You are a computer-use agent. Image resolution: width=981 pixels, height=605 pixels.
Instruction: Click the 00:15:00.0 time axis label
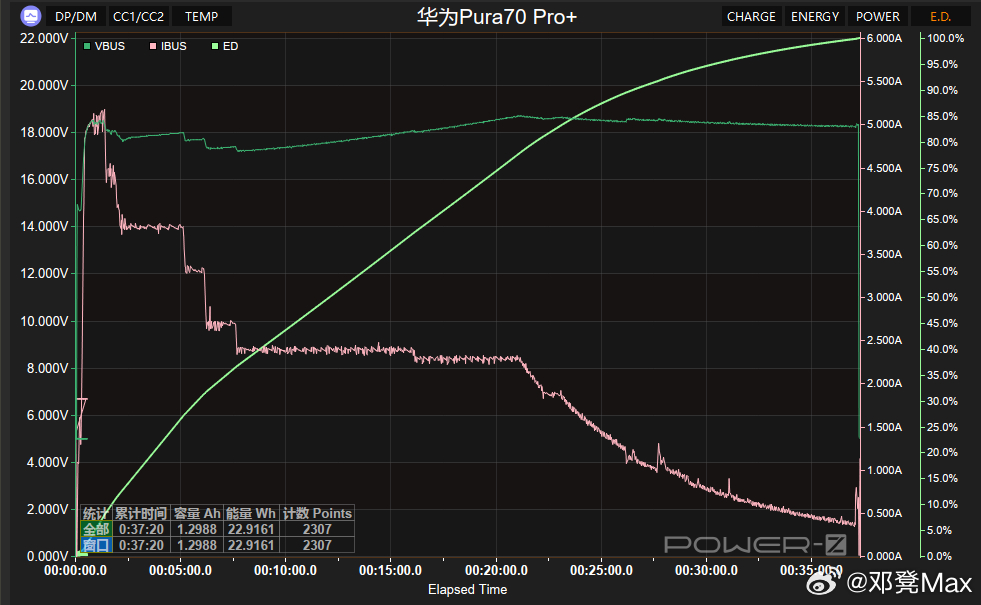click(x=390, y=571)
